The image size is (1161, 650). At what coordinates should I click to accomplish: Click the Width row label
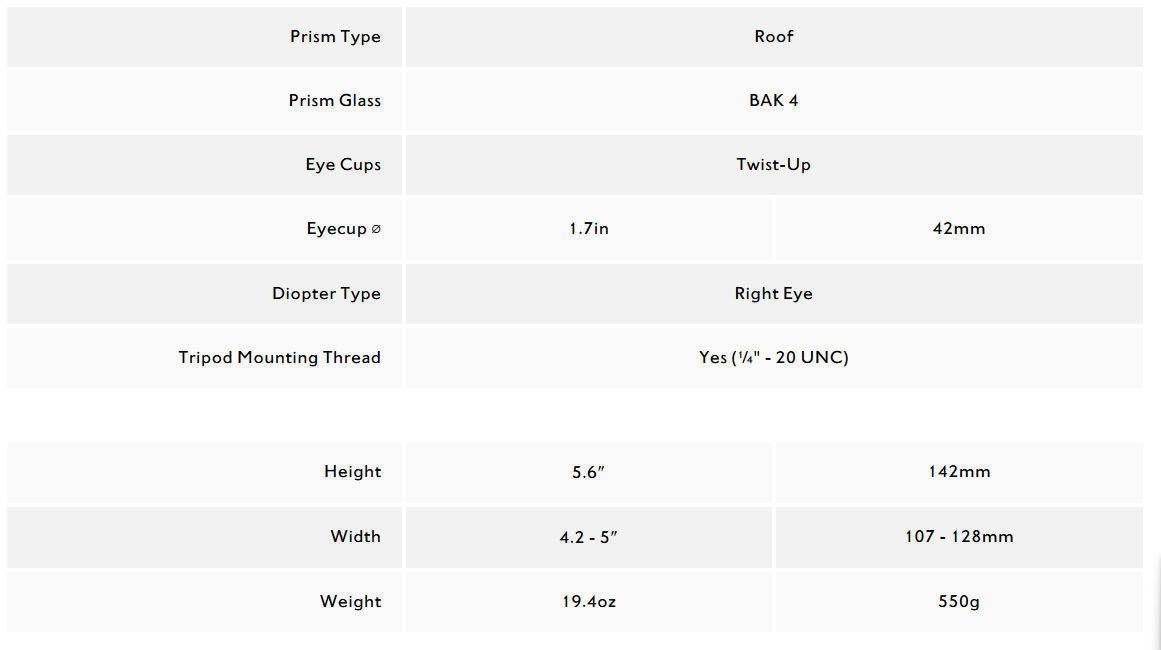(355, 537)
